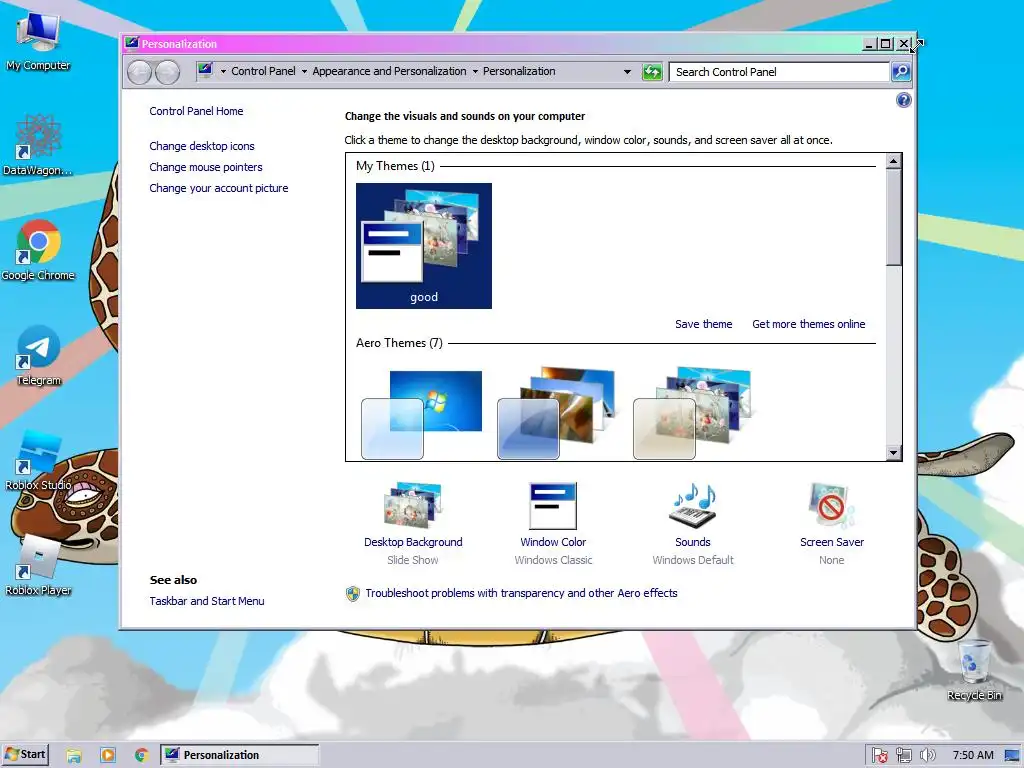Screen dimensions: 1024x768
Task: Click the Save theme link
Action: [x=703, y=324]
